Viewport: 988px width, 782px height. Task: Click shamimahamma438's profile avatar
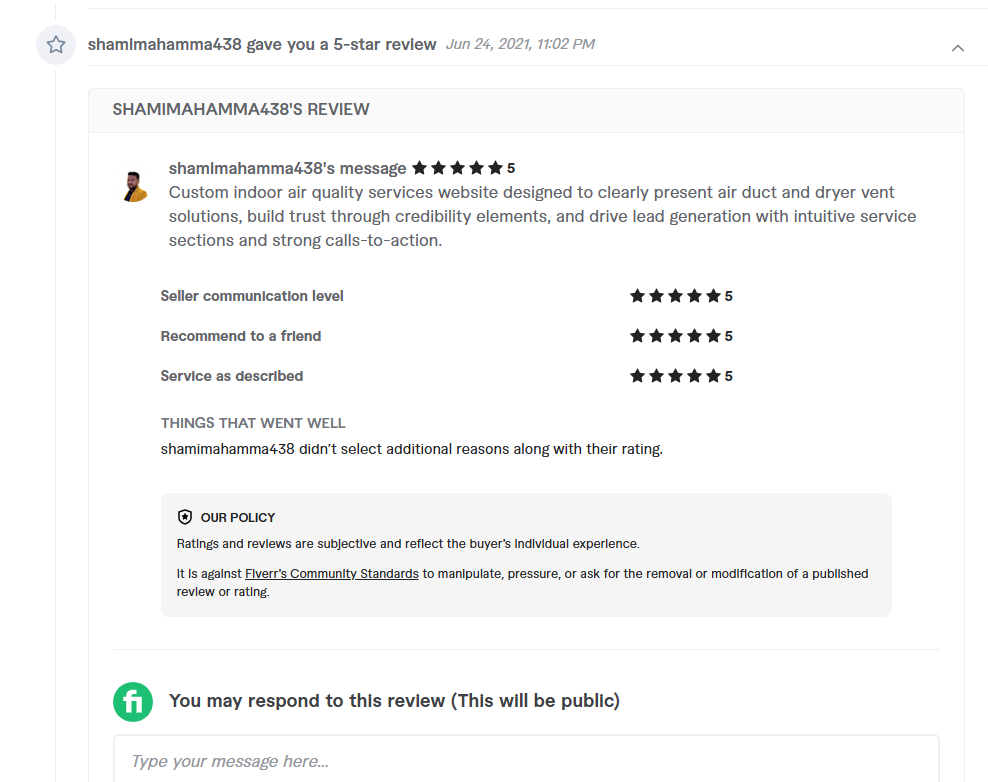(136, 186)
